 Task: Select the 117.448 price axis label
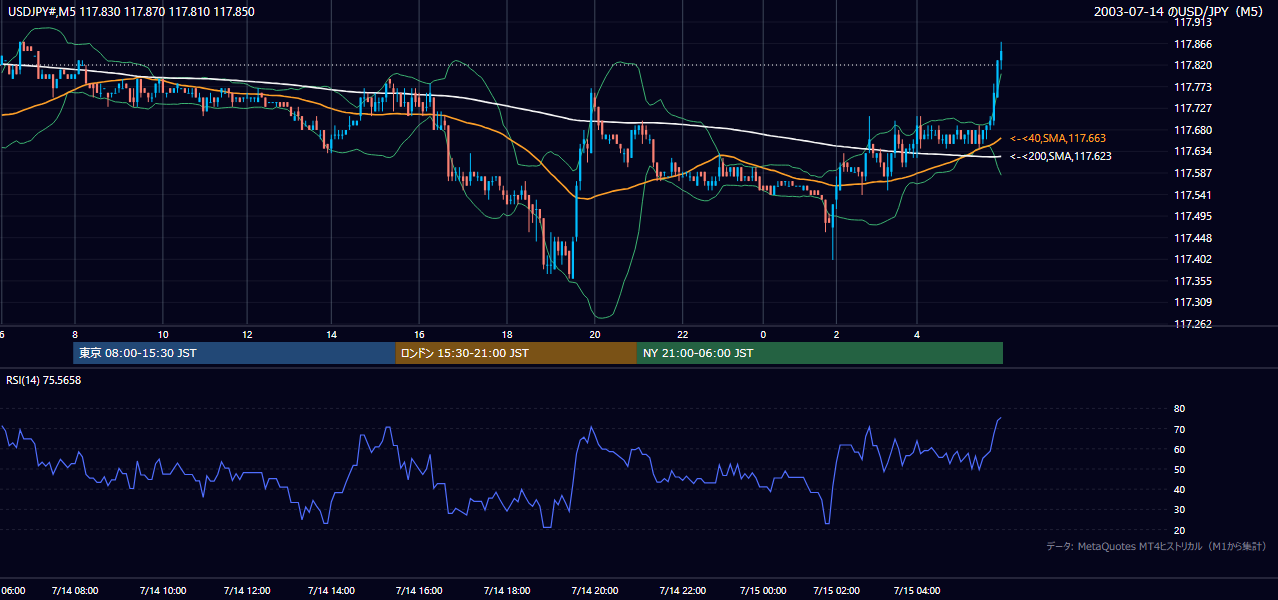[x=1193, y=238]
